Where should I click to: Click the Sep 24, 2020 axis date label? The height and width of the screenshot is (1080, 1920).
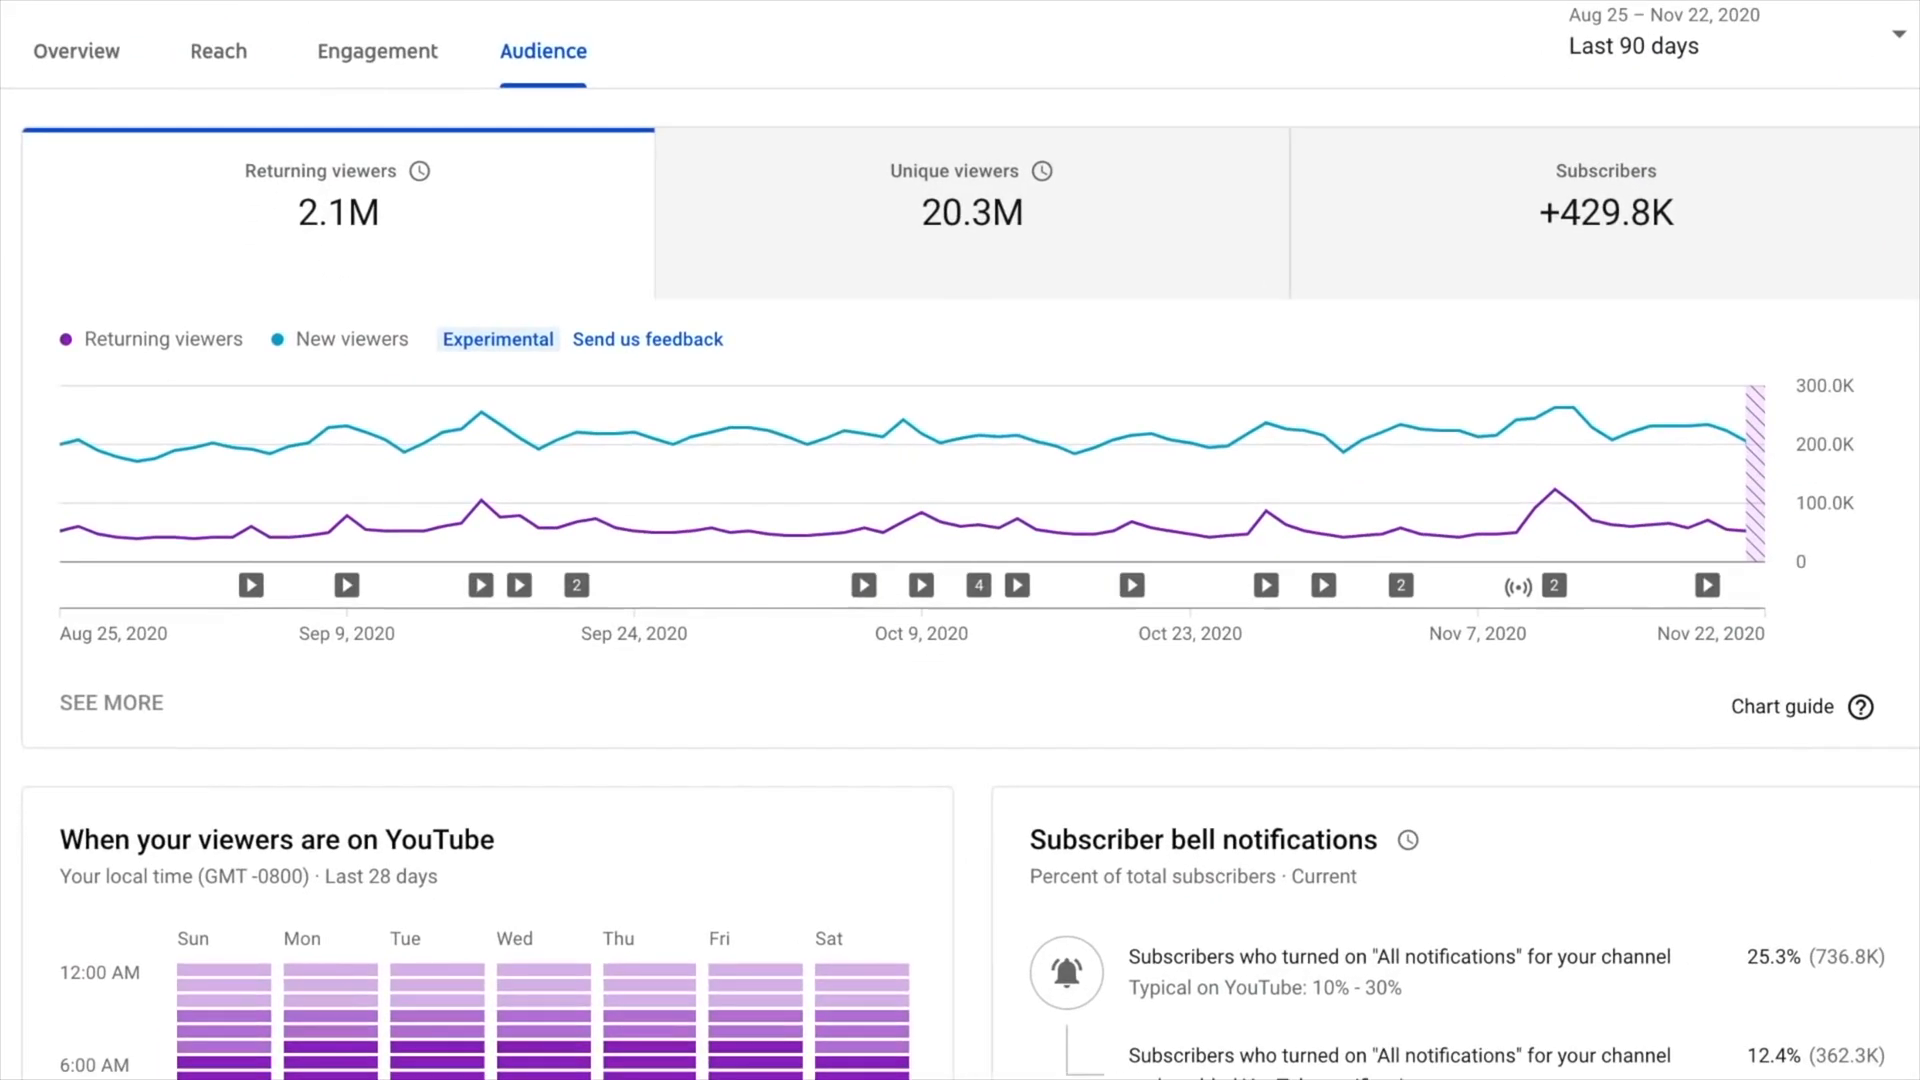point(634,634)
